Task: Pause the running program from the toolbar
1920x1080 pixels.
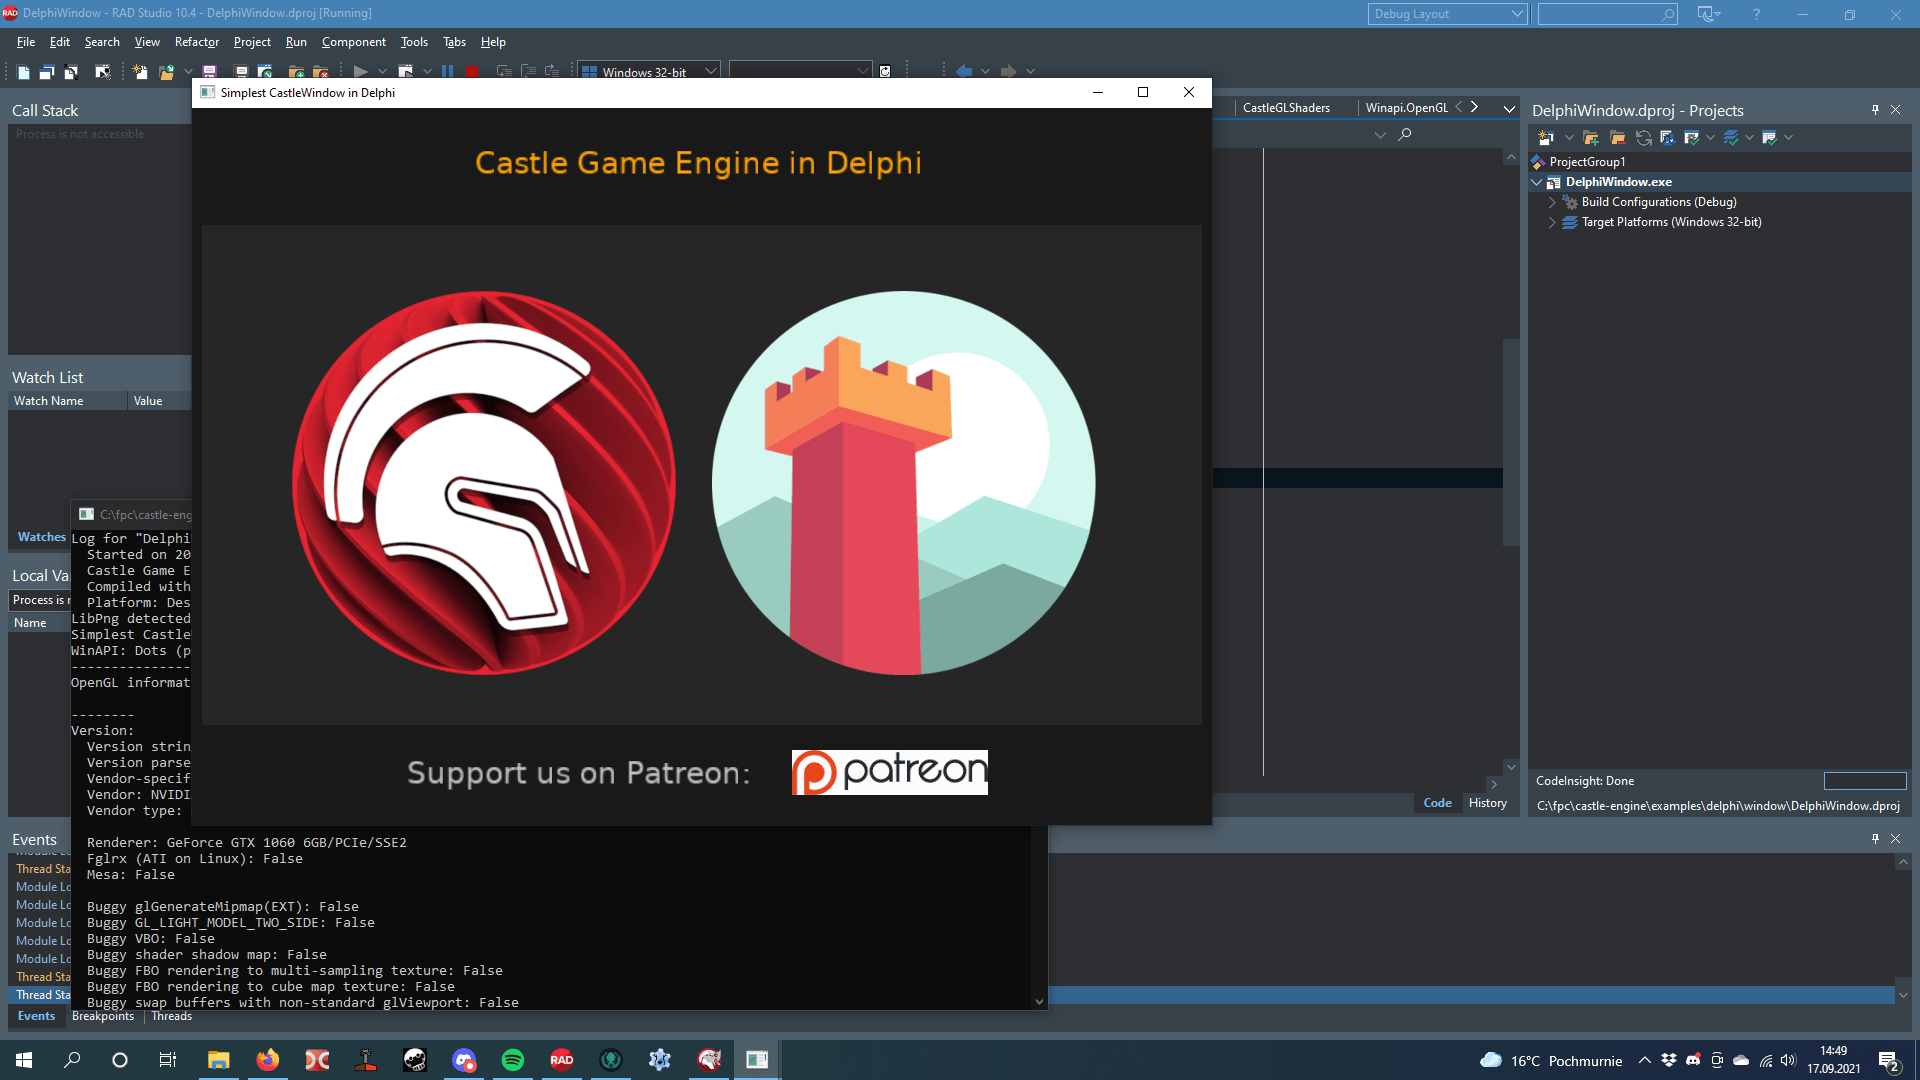Action: [447, 72]
